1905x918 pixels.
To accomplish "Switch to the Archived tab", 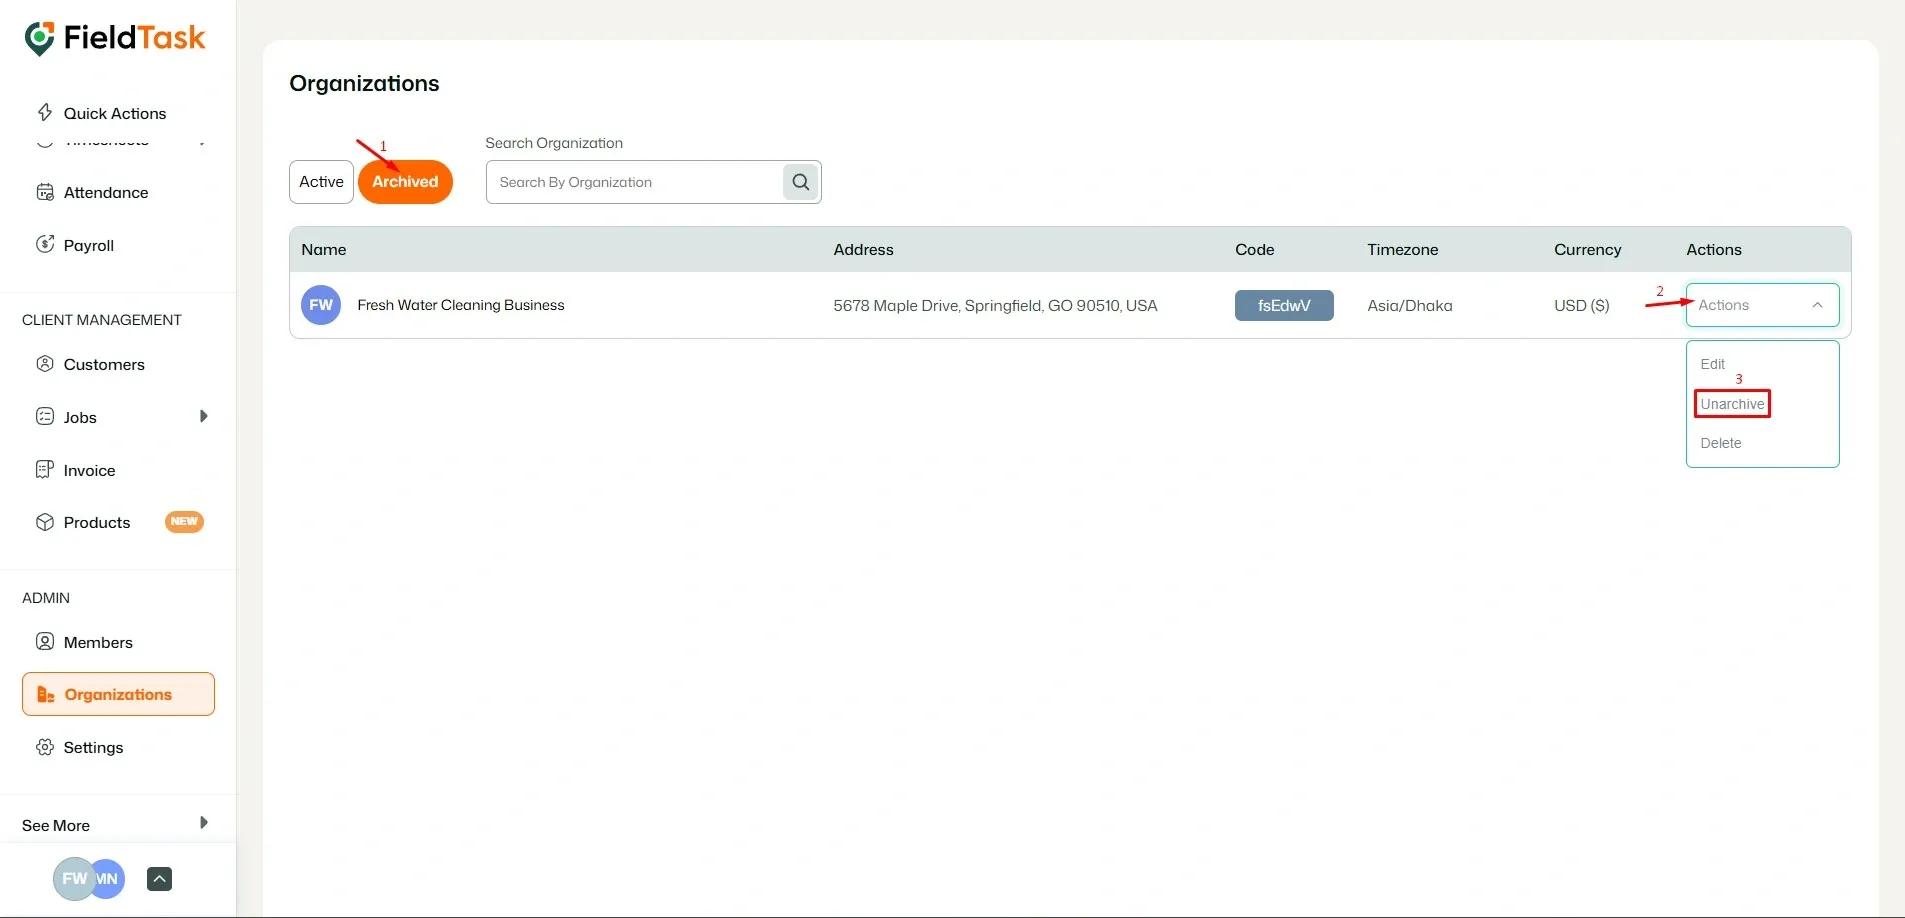I will (x=405, y=182).
